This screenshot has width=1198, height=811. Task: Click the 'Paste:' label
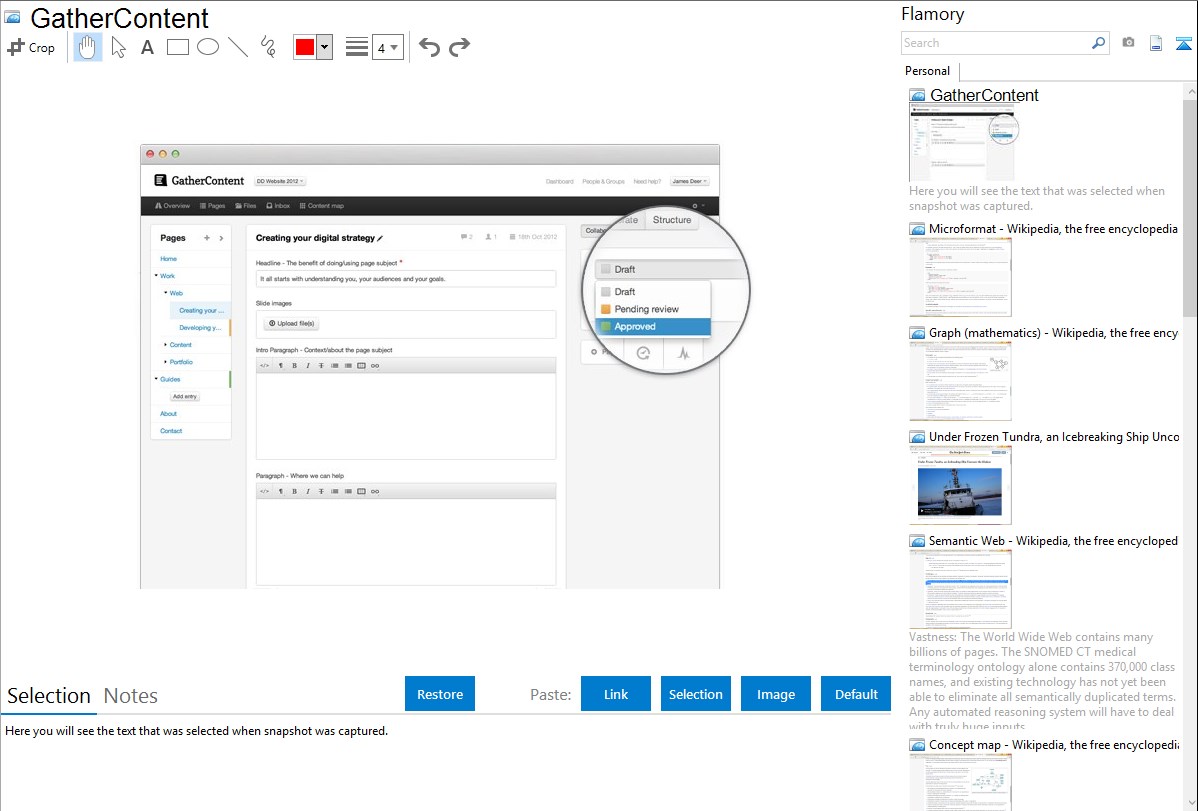coord(551,694)
